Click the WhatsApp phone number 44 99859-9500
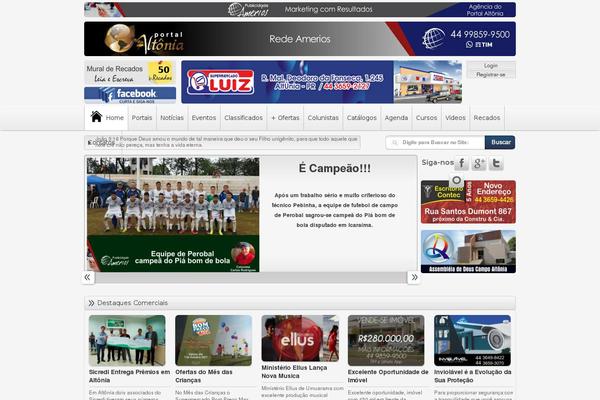 480,34
